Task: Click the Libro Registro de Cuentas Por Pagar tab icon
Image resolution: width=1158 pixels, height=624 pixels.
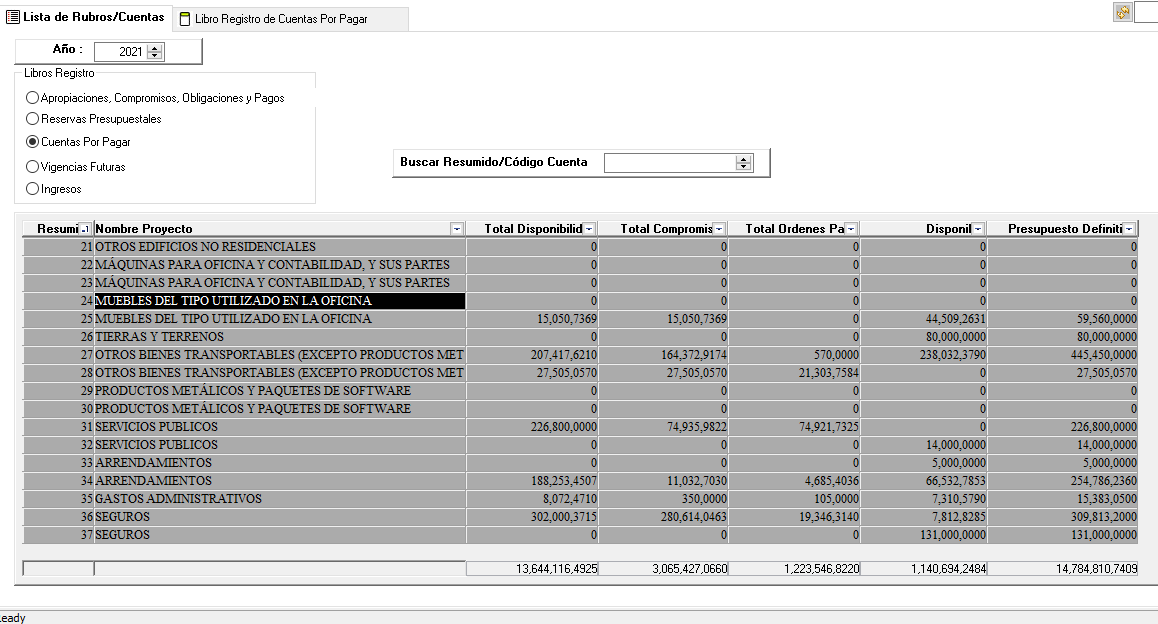Action: (185, 19)
